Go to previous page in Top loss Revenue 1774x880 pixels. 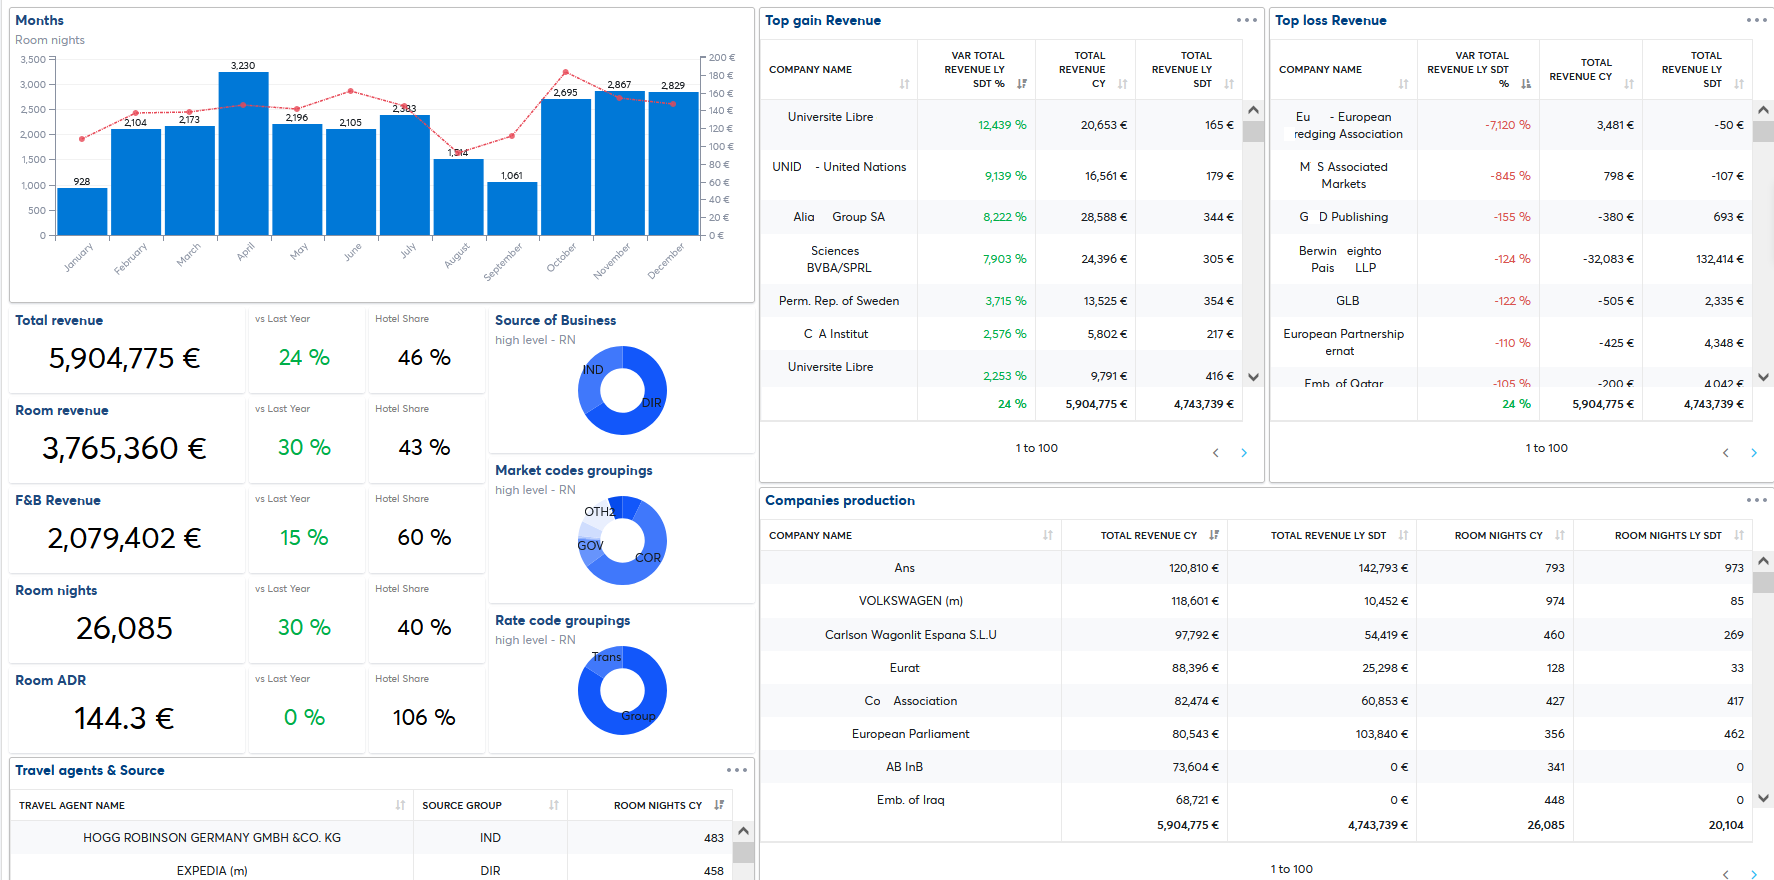1725,453
